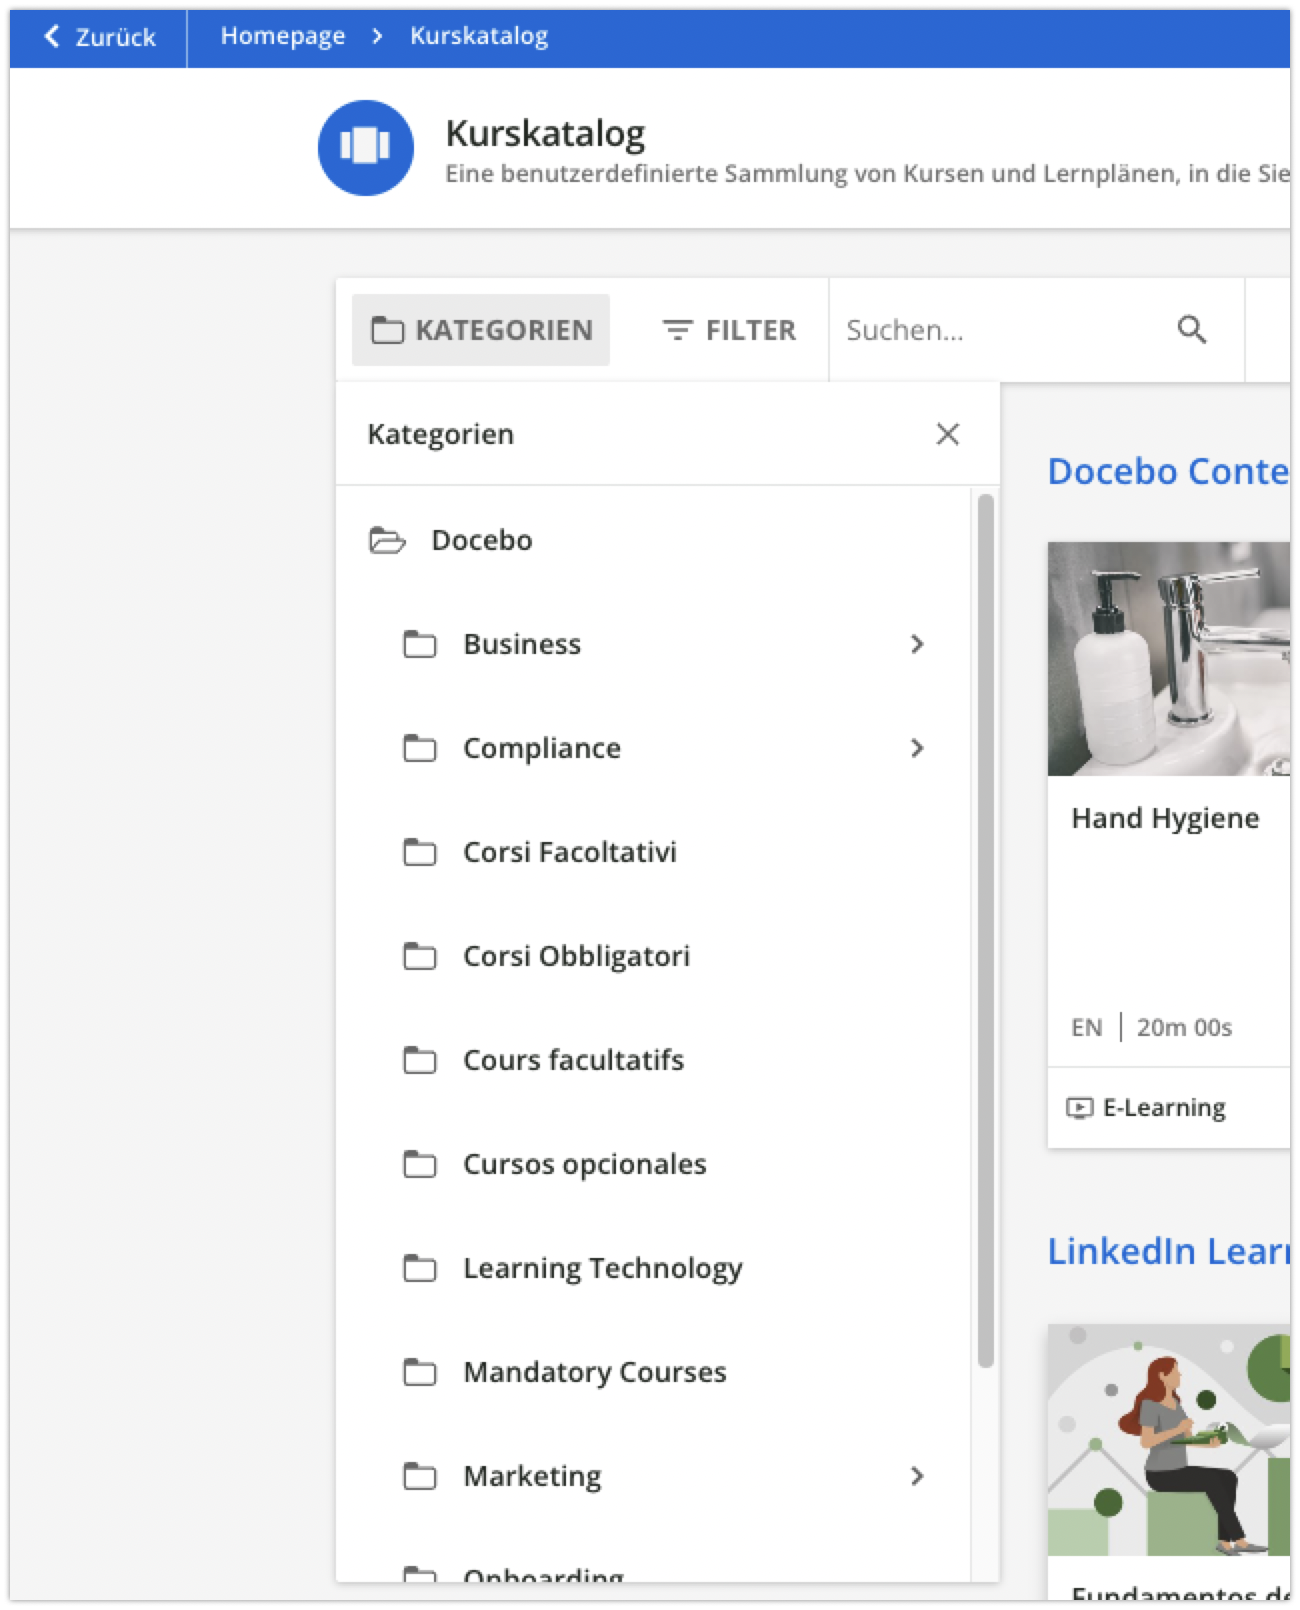Open the Hand Hygiene course thumbnail
The image size is (1300, 1610).
(1168, 659)
